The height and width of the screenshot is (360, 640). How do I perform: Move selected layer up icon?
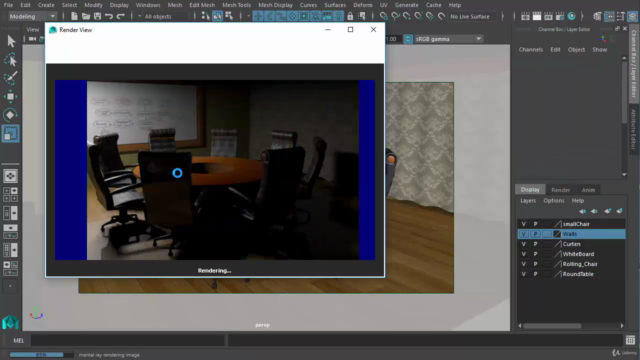pyautogui.click(x=582, y=211)
